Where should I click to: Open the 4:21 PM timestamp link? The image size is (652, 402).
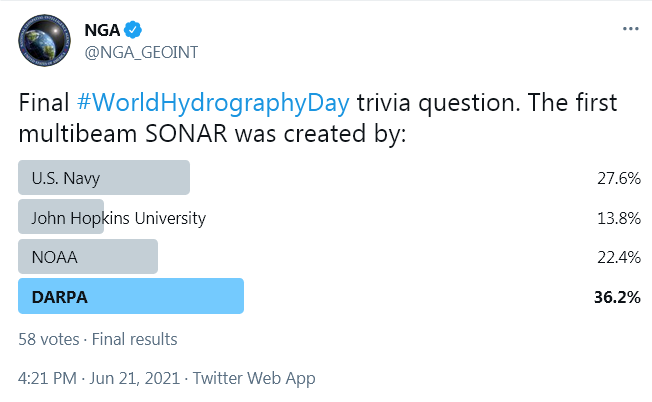pos(47,378)
